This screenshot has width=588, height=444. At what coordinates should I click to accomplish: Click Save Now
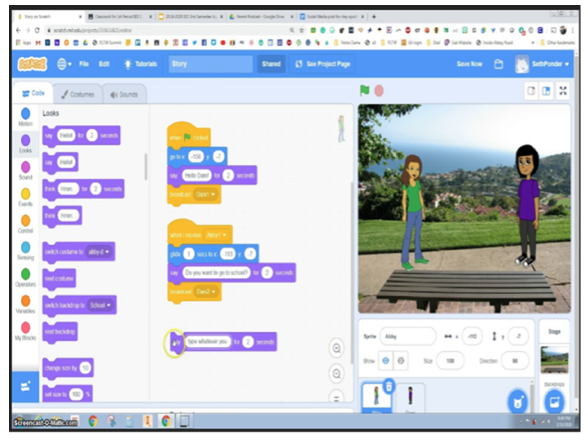point(469,64)
